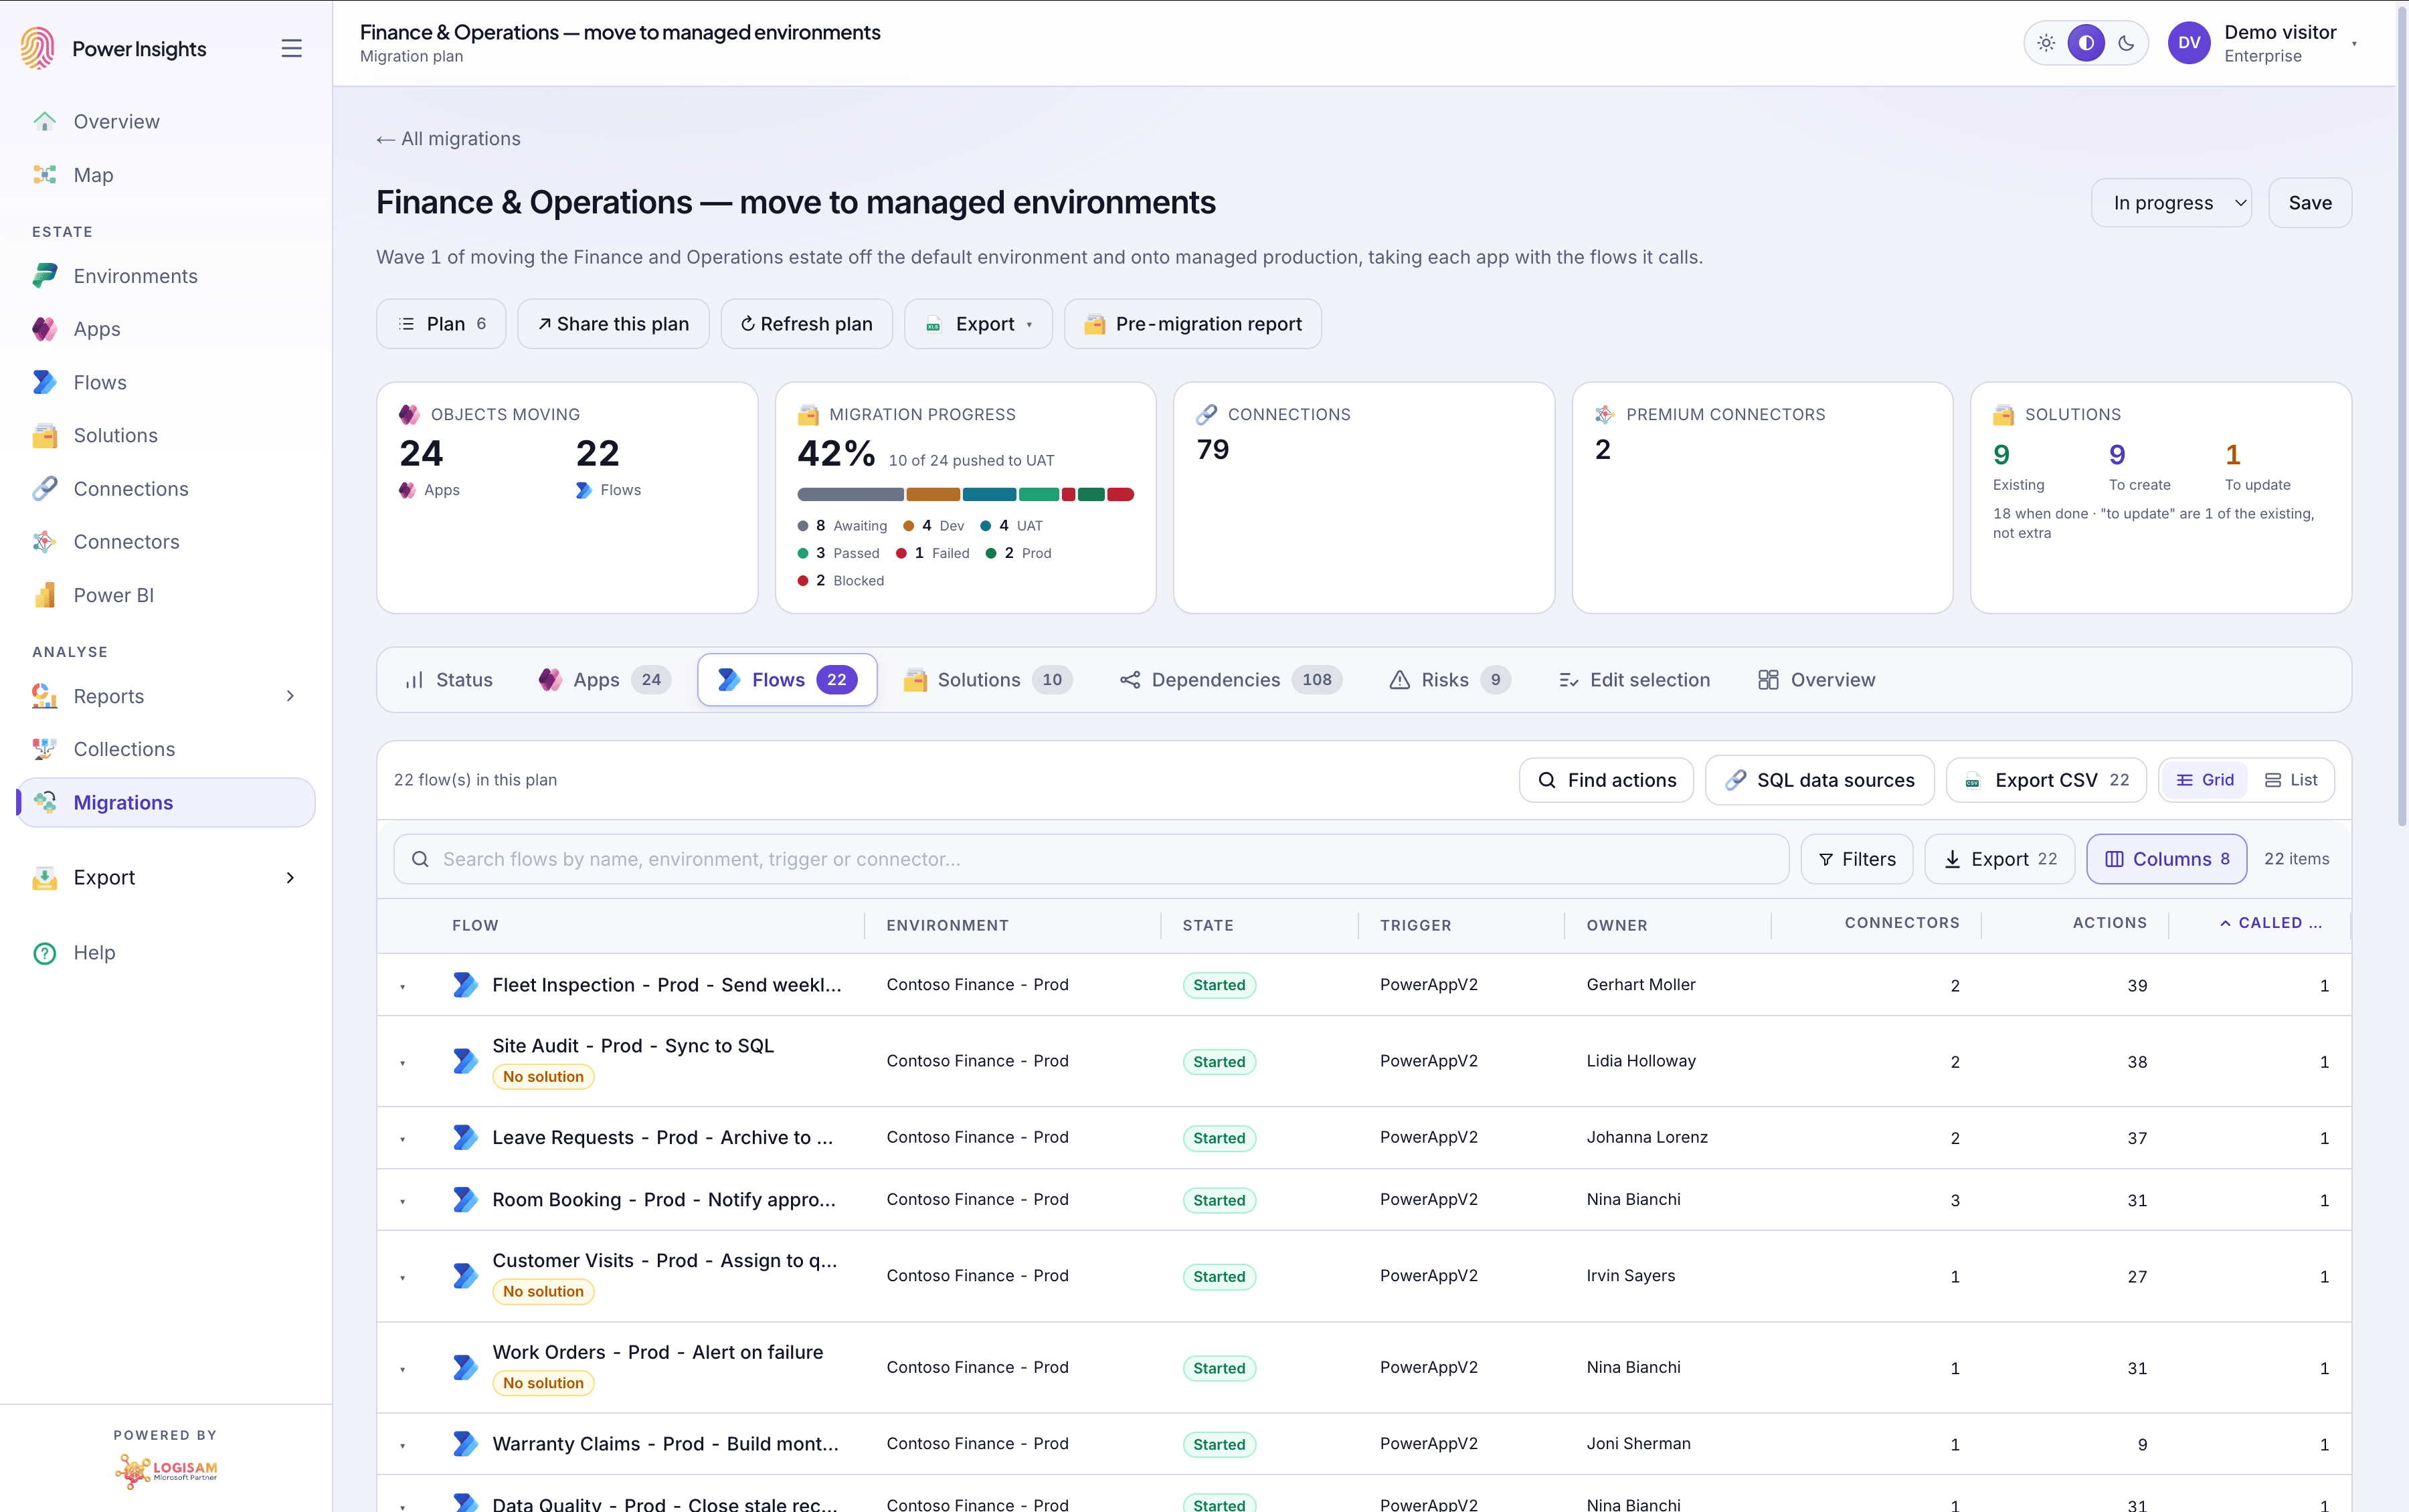The height and width of the screenshot is (1512, 2409).
Task: Click the flow icon for Fleet Inspection row
Action: (x=465, y=985)
